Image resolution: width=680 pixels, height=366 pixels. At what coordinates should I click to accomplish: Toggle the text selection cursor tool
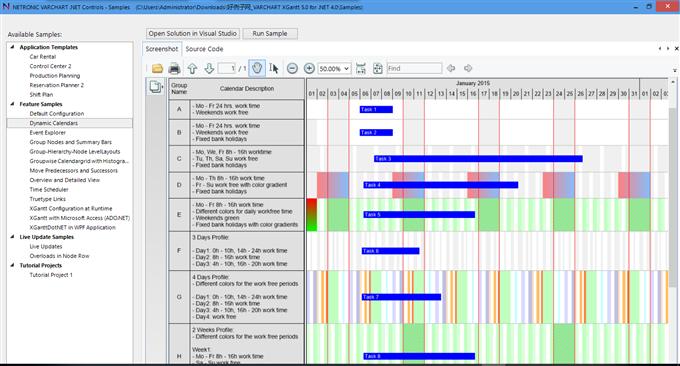tap(274, 69)
